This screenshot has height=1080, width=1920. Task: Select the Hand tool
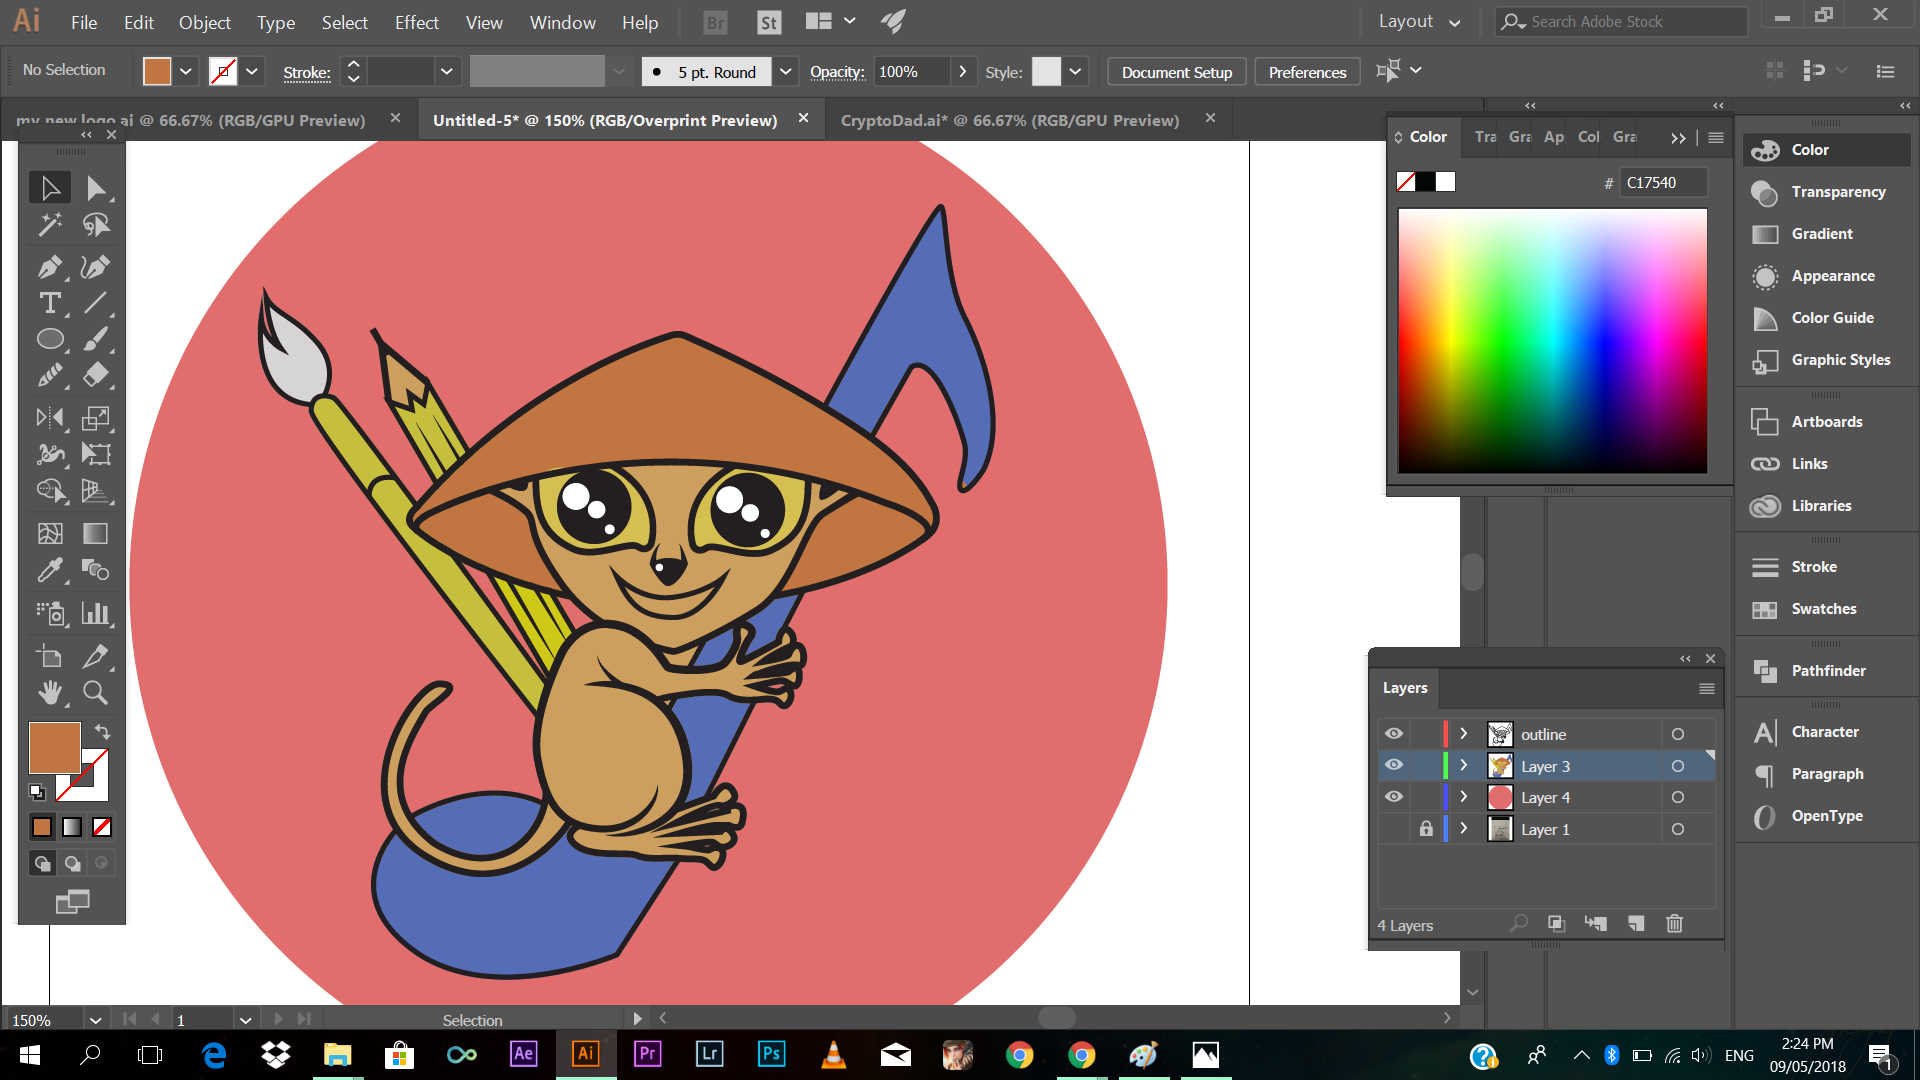(x=49, y=692)
